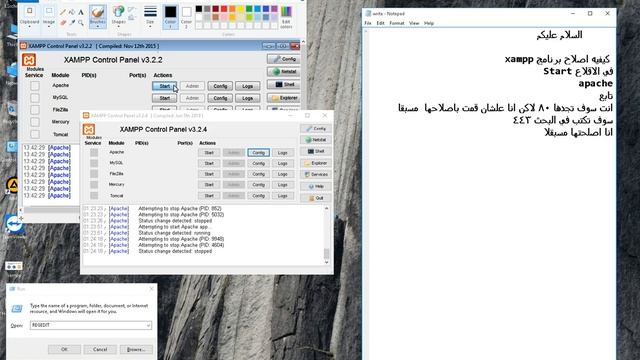Toggle Apache service checkbox in XAMPP v3.2.4
This screenshot has height=360, width=640.
tap(94, 152)
